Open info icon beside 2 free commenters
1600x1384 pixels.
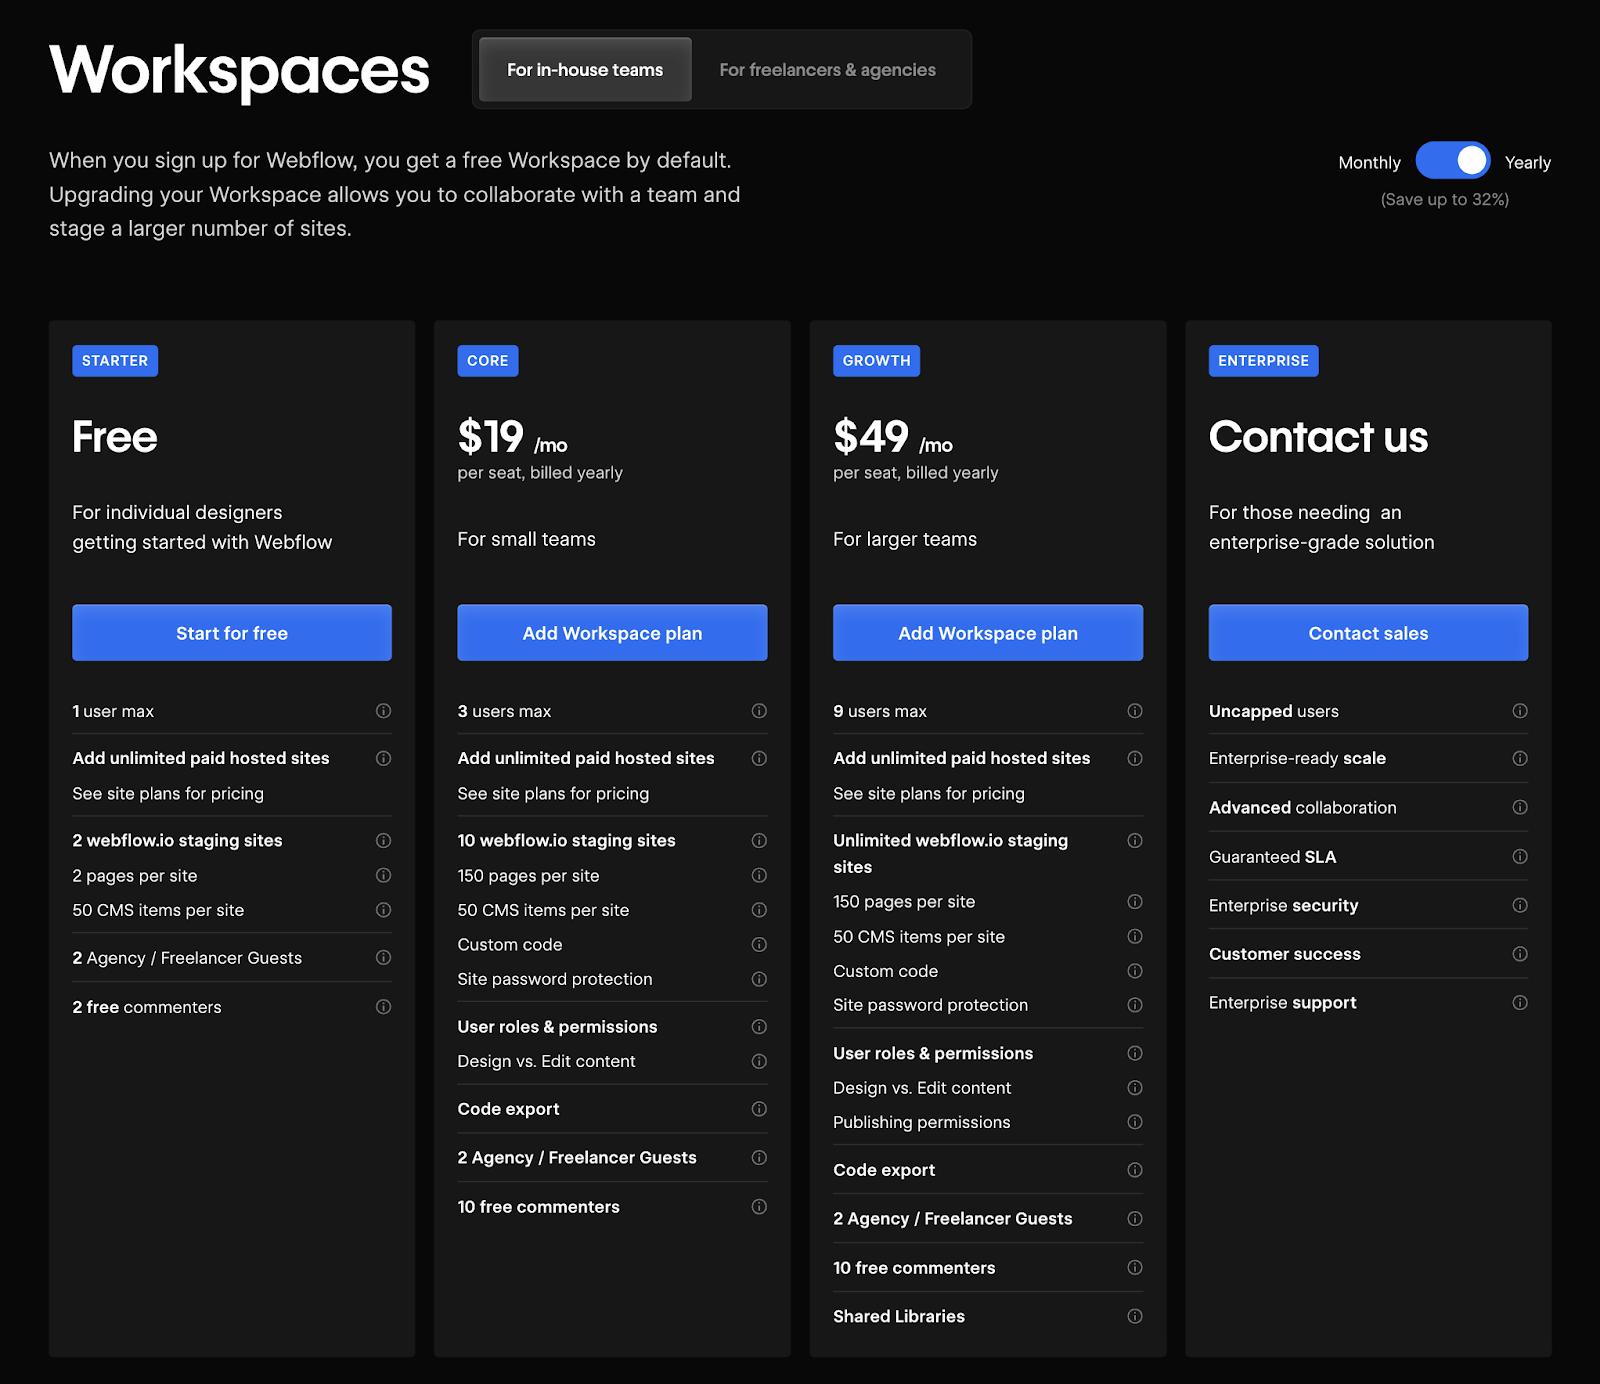click(383, 1007)
